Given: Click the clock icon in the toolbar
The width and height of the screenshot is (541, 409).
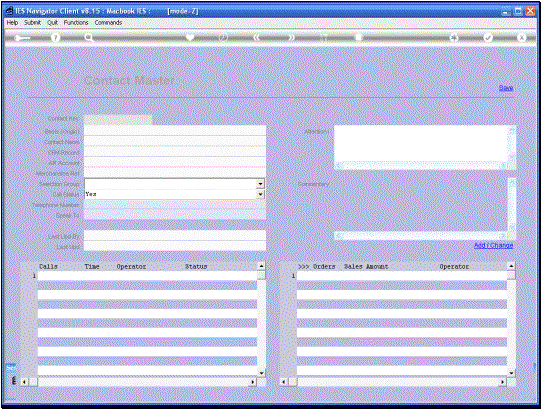Looking at the screenshot, I should [x=223, y=37].
